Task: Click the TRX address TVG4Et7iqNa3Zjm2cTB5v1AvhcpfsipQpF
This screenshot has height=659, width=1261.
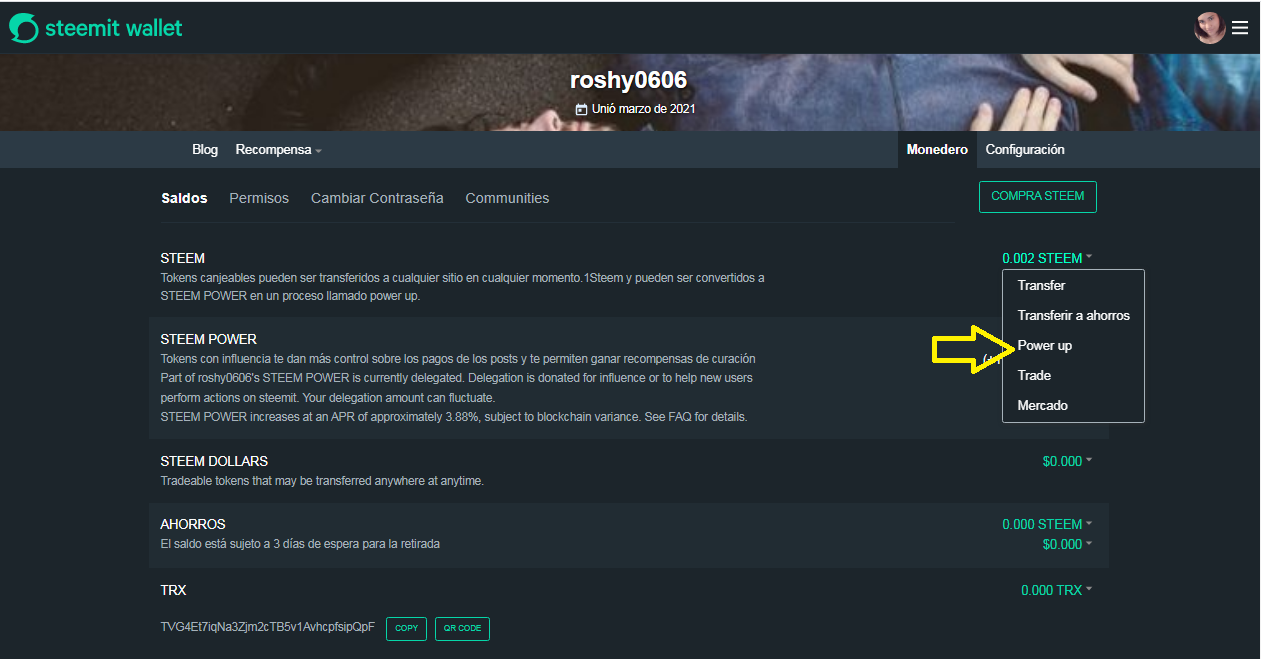Action: [268, 628]
